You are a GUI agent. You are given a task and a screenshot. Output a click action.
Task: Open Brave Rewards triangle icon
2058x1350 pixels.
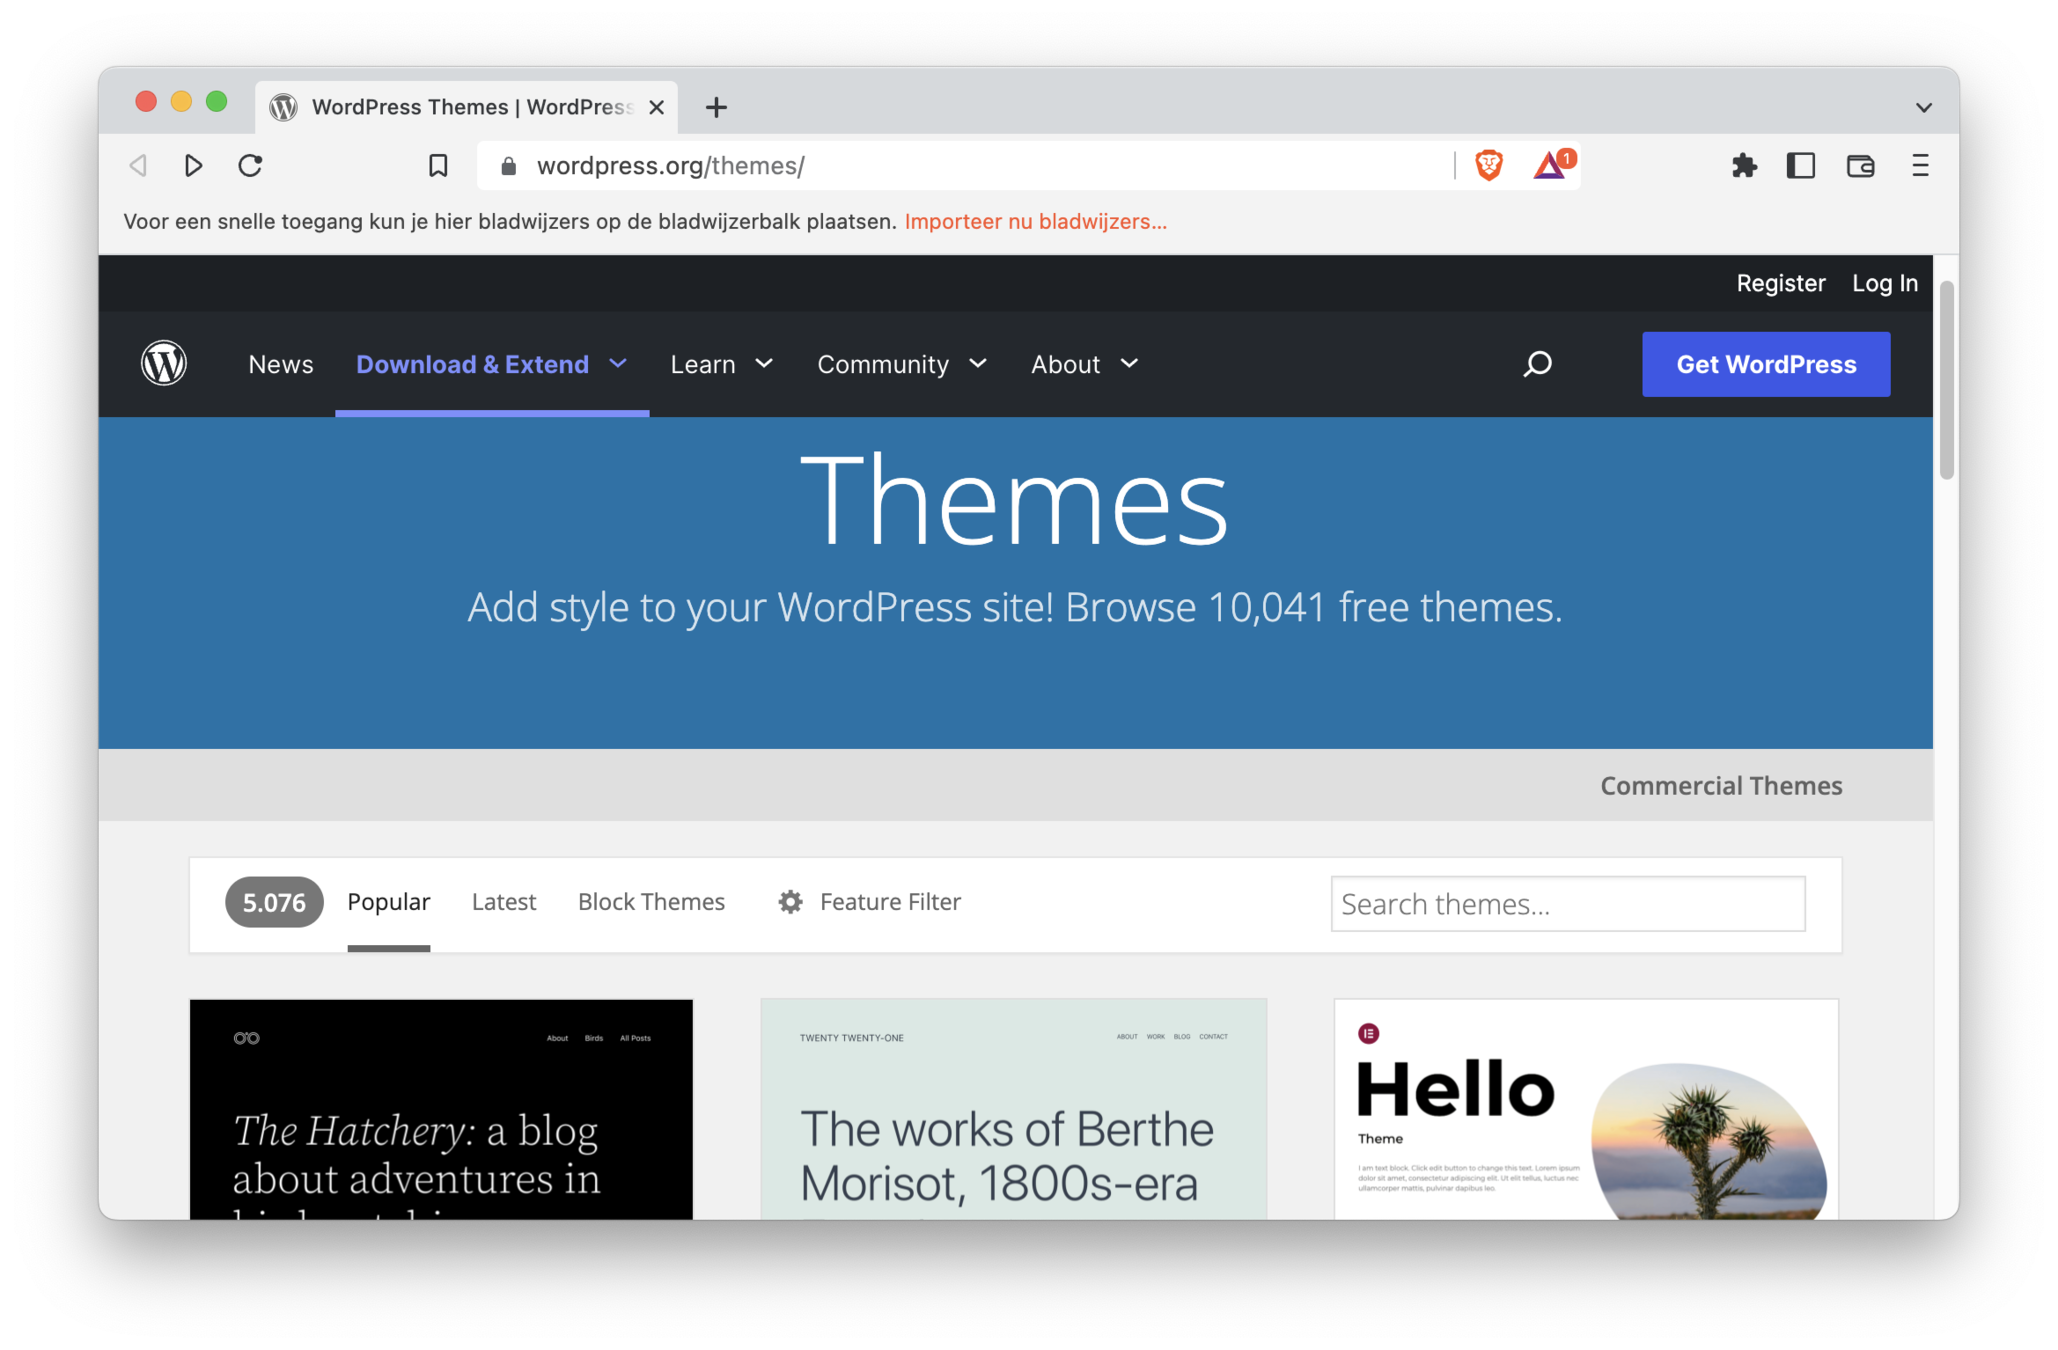(x=1550, y=165)
